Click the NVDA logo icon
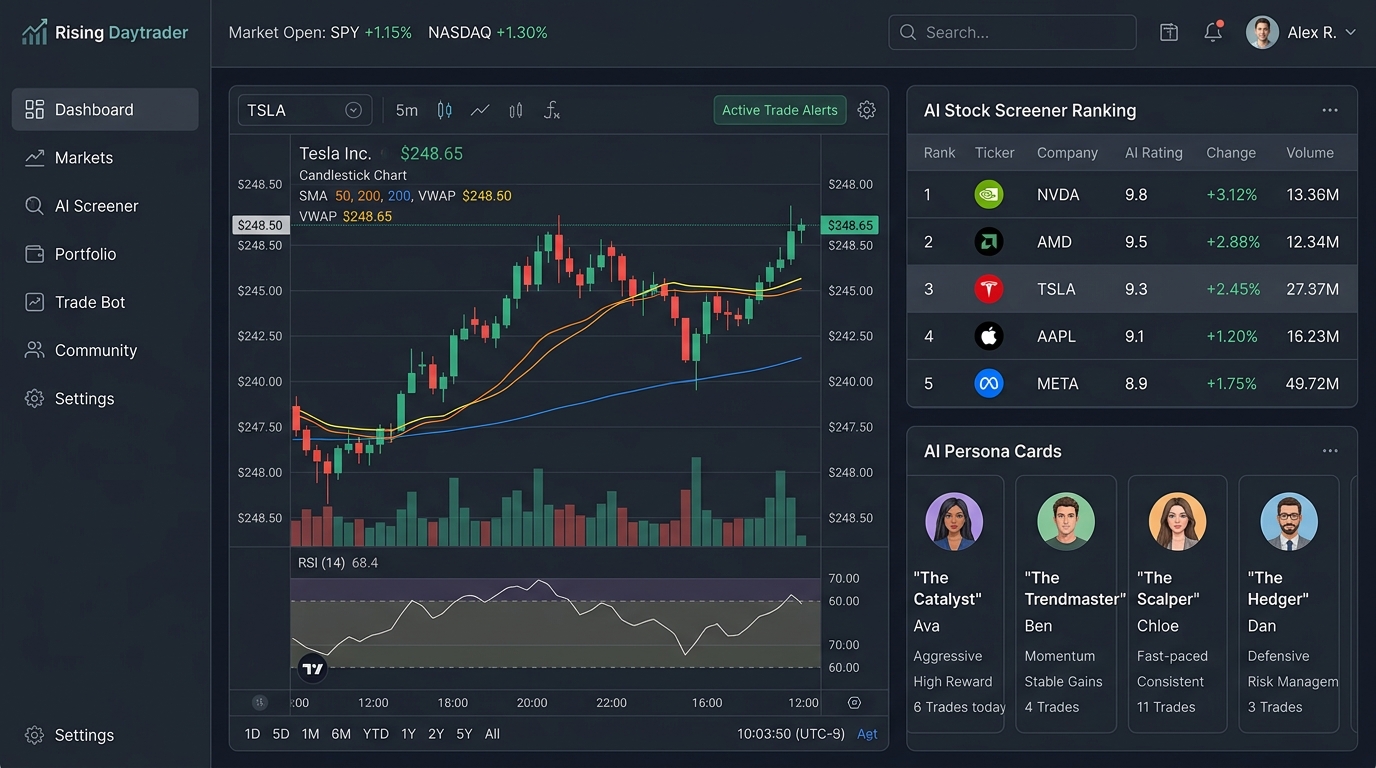1376x768 pixels. tap(989, 195)
